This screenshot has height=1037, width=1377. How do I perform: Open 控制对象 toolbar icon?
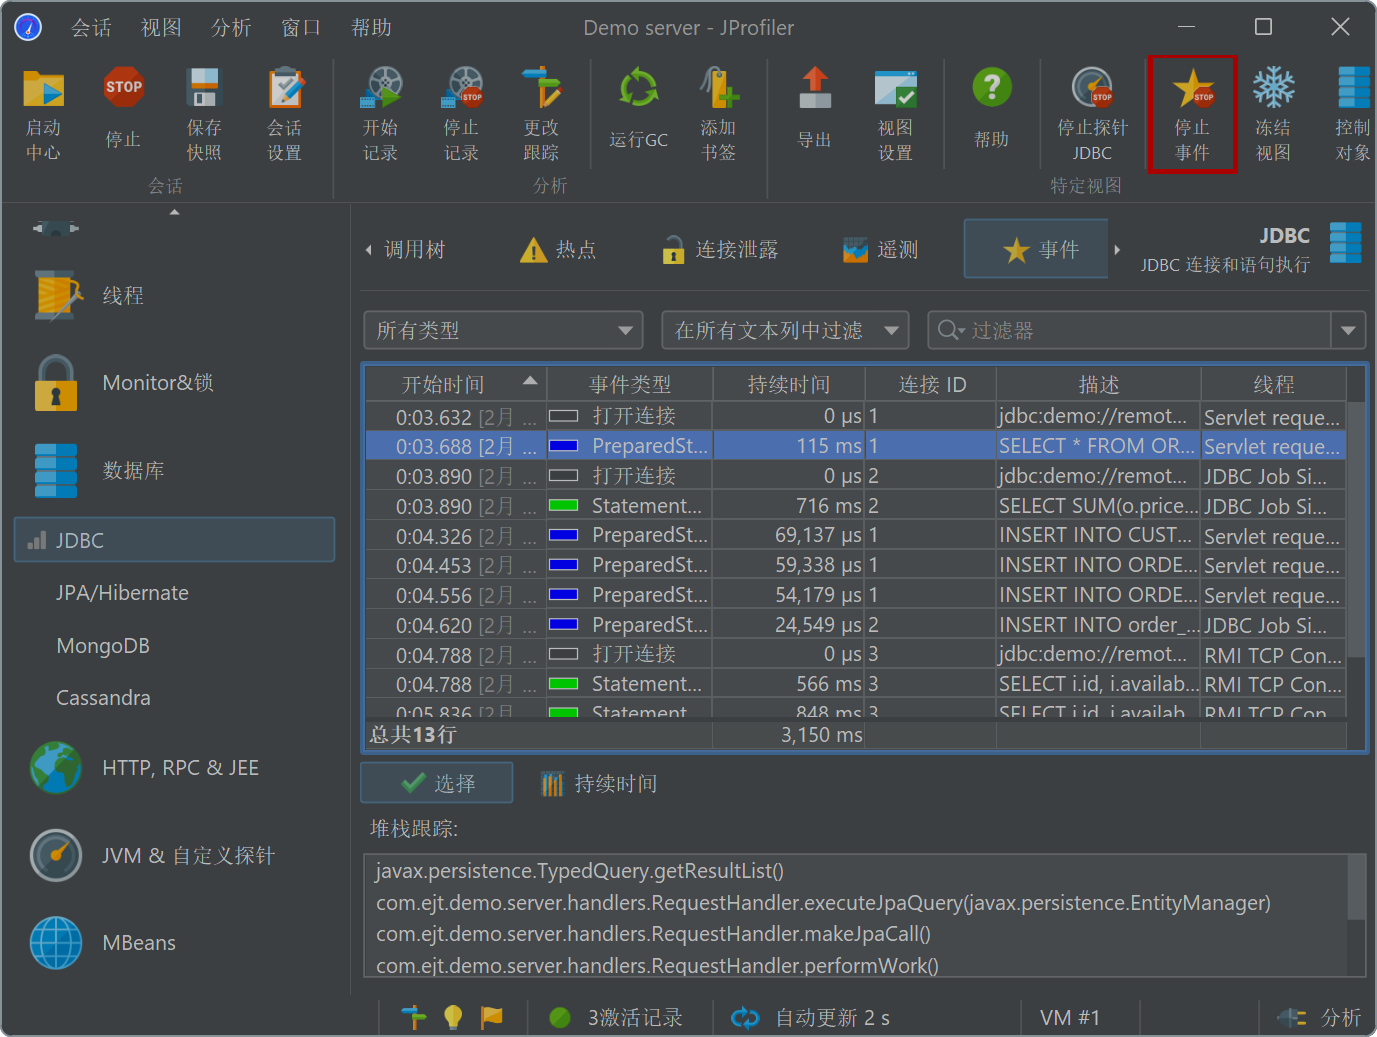click(x=1353, y=115)
